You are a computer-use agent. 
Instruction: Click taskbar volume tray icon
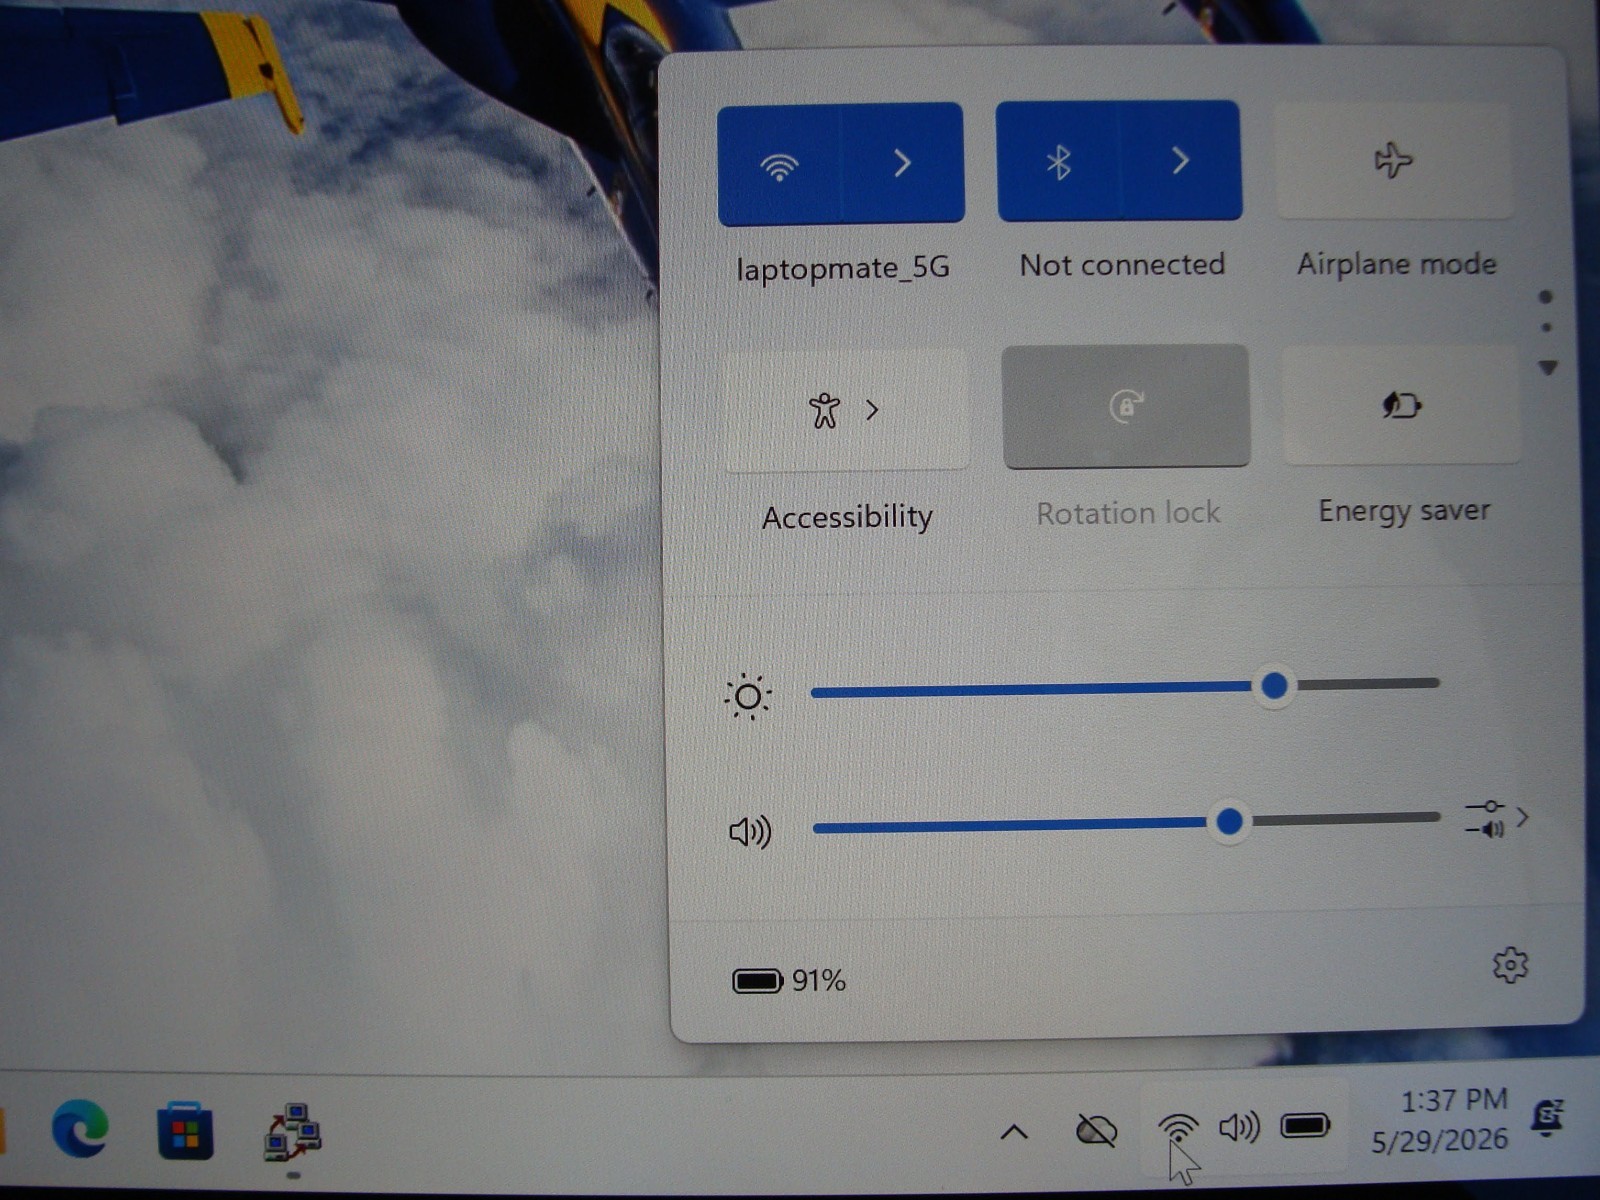[x=1239, y=1128]
